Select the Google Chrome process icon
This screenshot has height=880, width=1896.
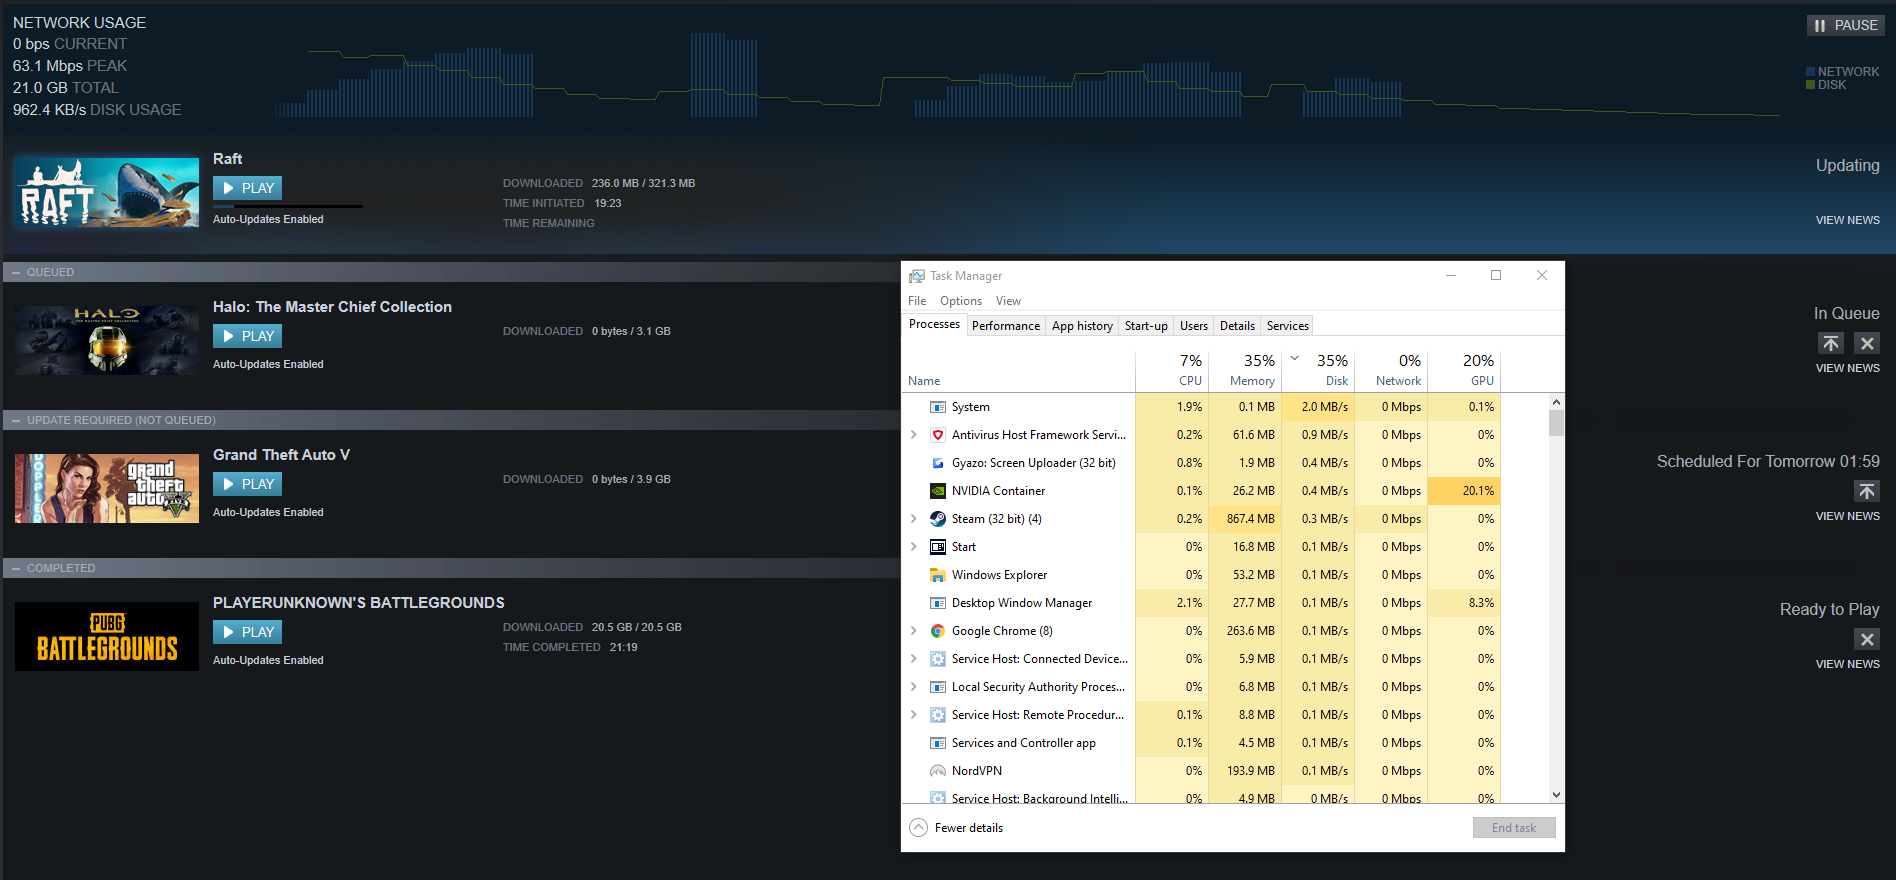pos(938,631)
